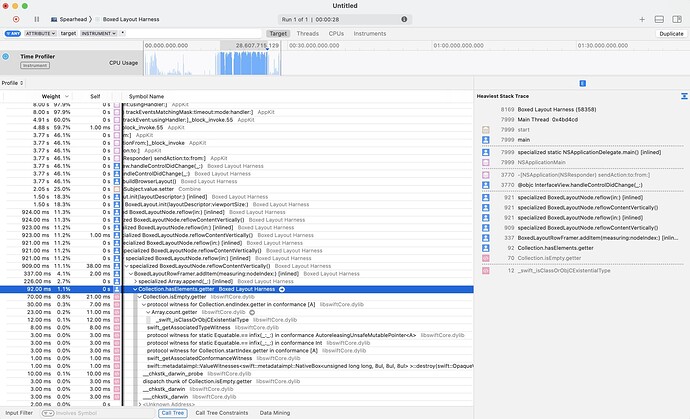Image resolution: width=690 pixels, height=419 pixels.
Task: Open the Profile detail type dropdown
Action: [12, 83]
